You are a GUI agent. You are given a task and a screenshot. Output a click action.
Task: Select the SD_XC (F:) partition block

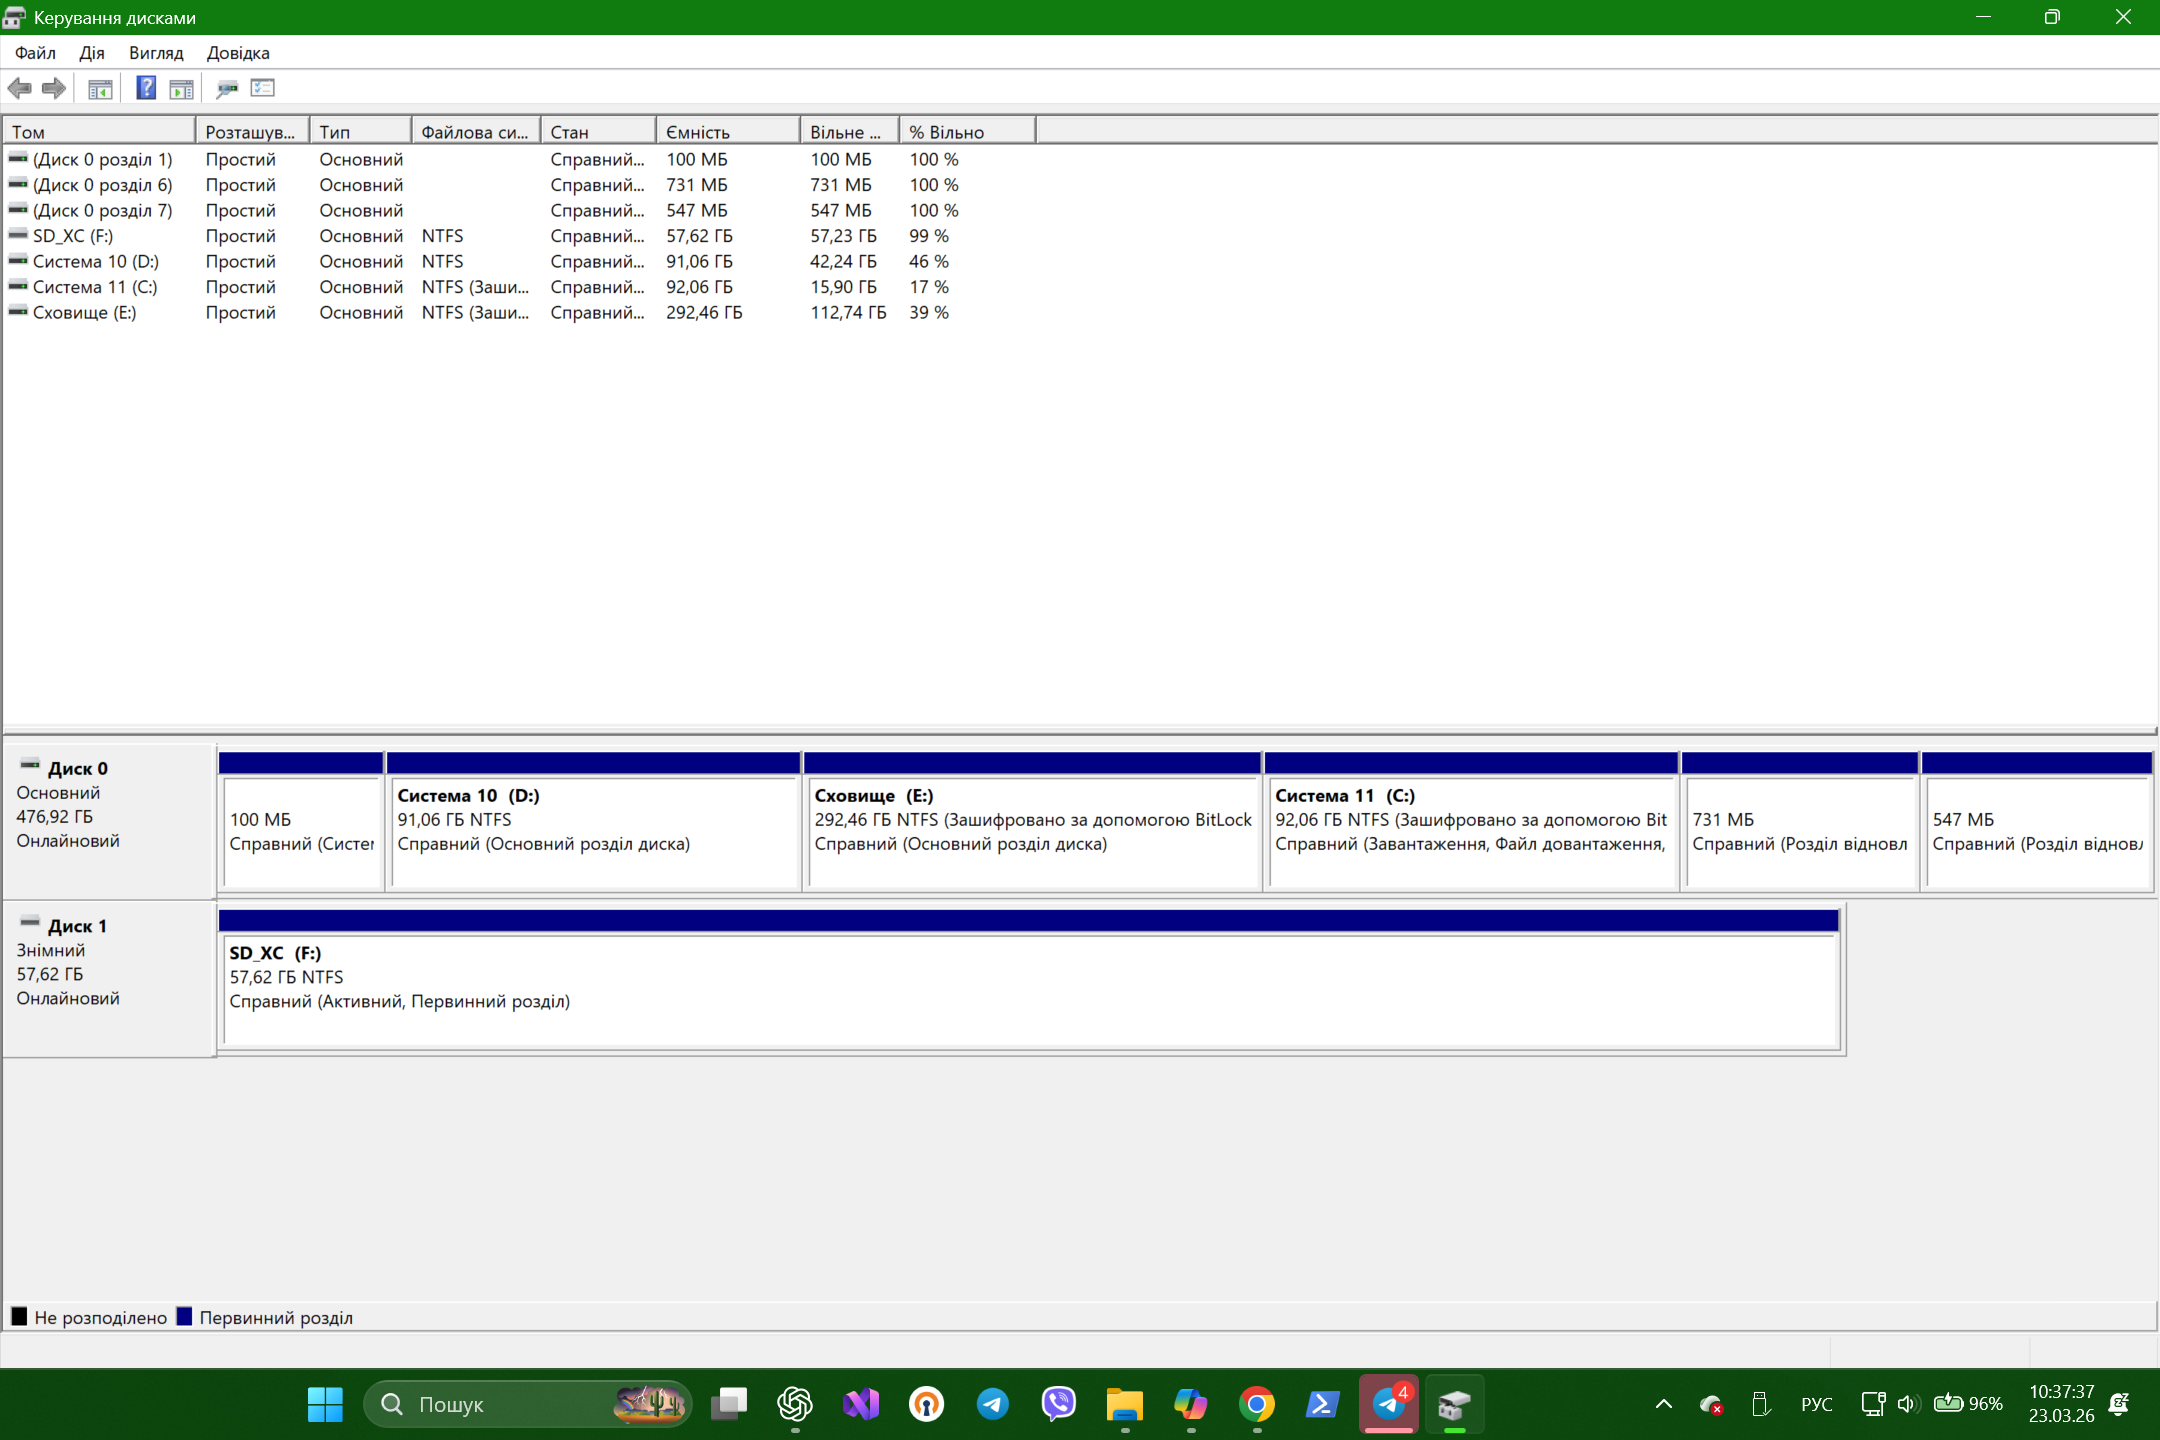[x=1028, y=988]
